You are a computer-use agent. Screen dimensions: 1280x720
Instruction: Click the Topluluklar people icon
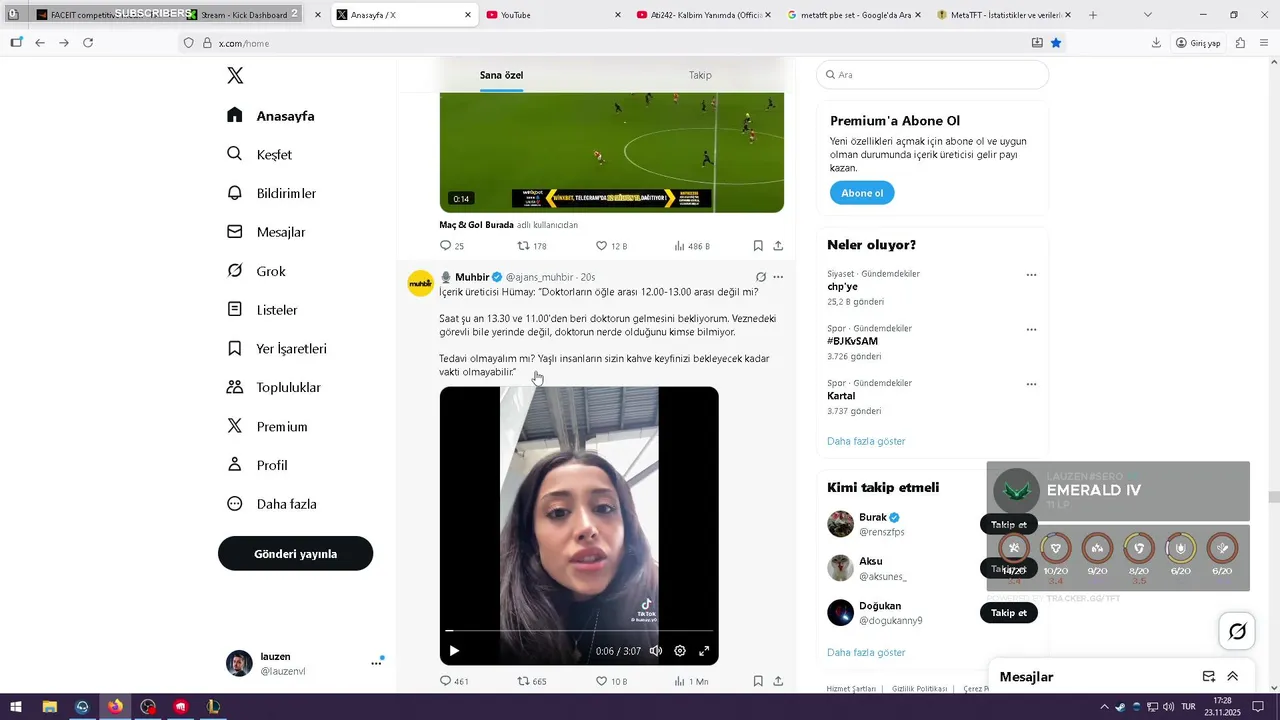[x=235, y=387]
